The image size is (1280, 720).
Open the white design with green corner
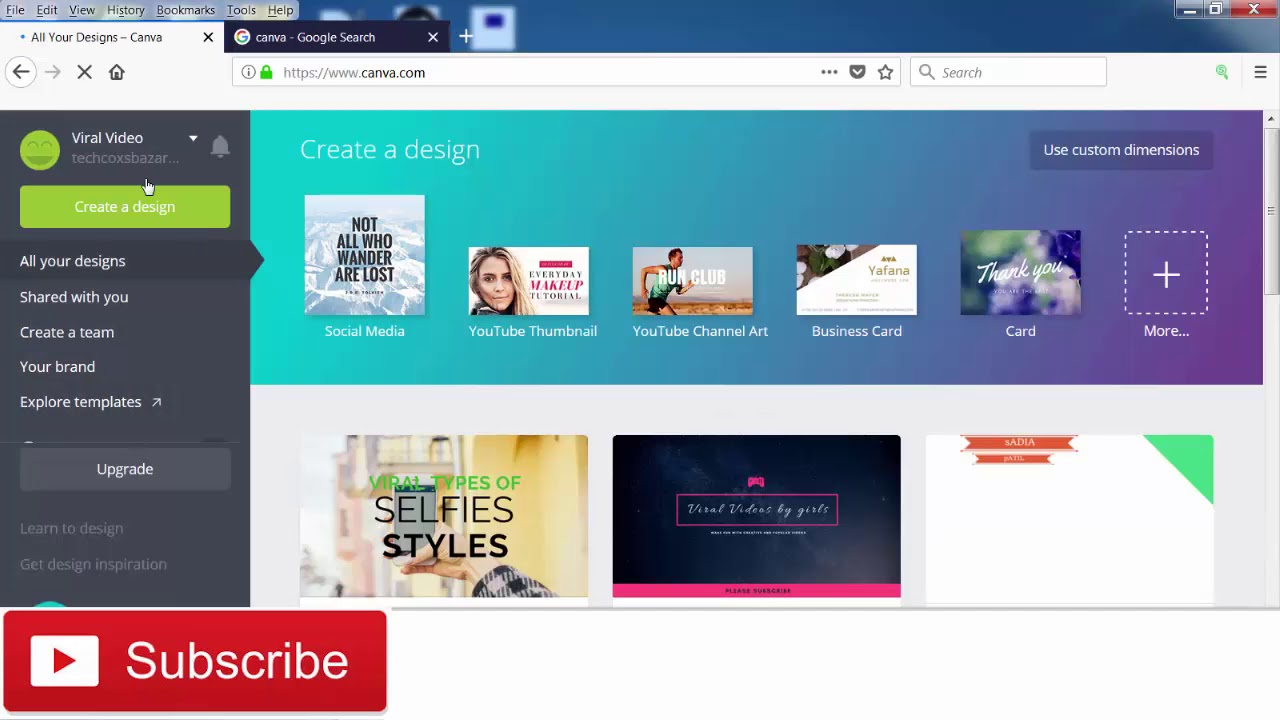1070,518
